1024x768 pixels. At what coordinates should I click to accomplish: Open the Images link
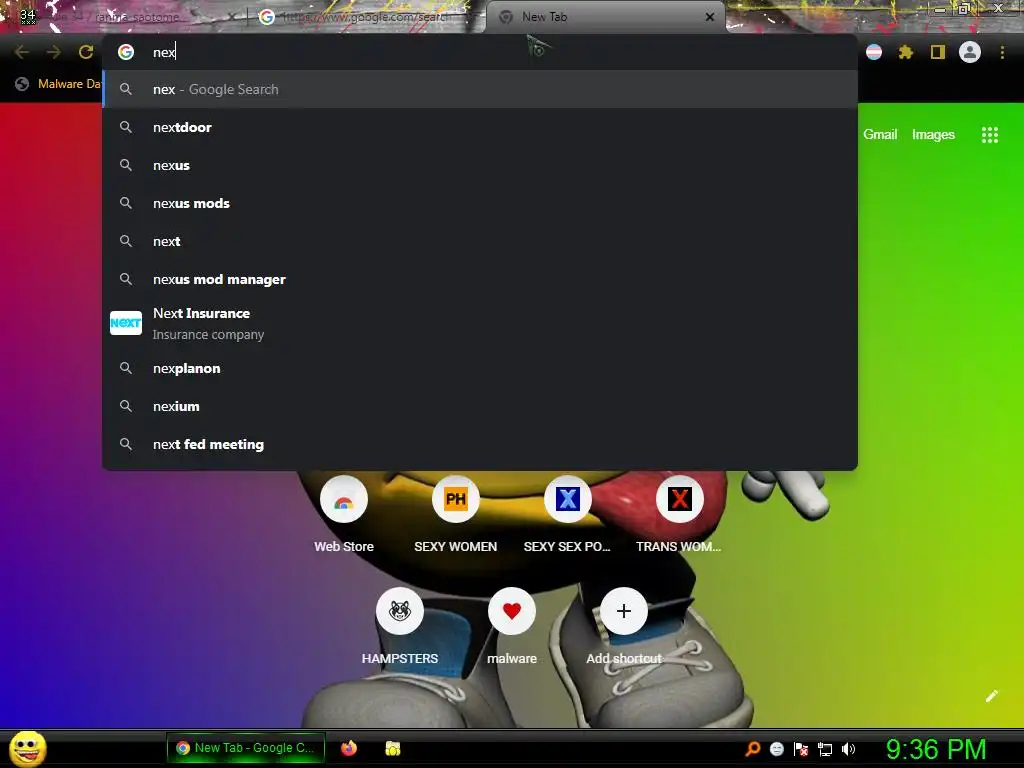(933, 135)
